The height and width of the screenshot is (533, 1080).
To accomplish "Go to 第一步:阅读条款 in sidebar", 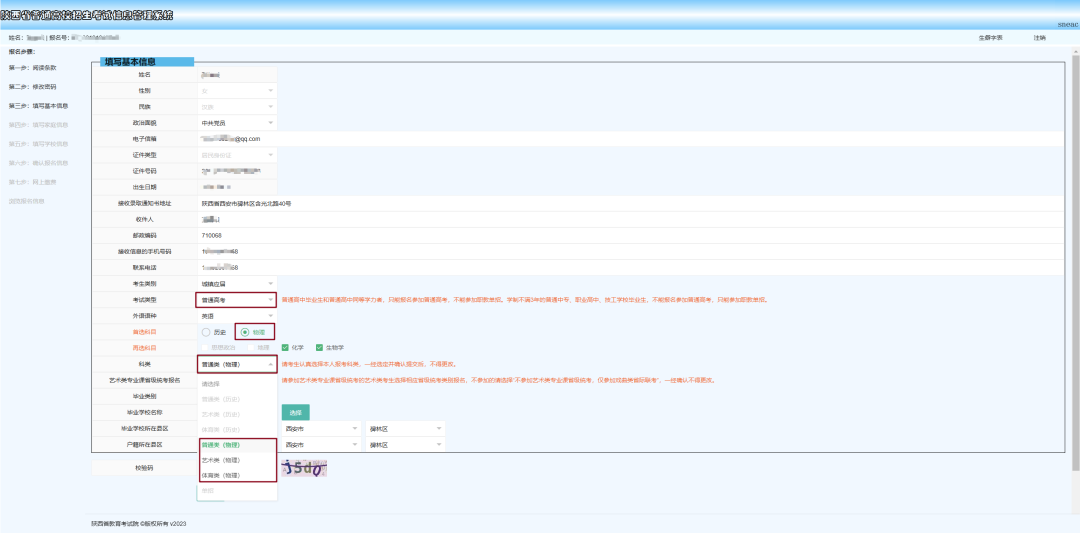I will tap(32, 68).
